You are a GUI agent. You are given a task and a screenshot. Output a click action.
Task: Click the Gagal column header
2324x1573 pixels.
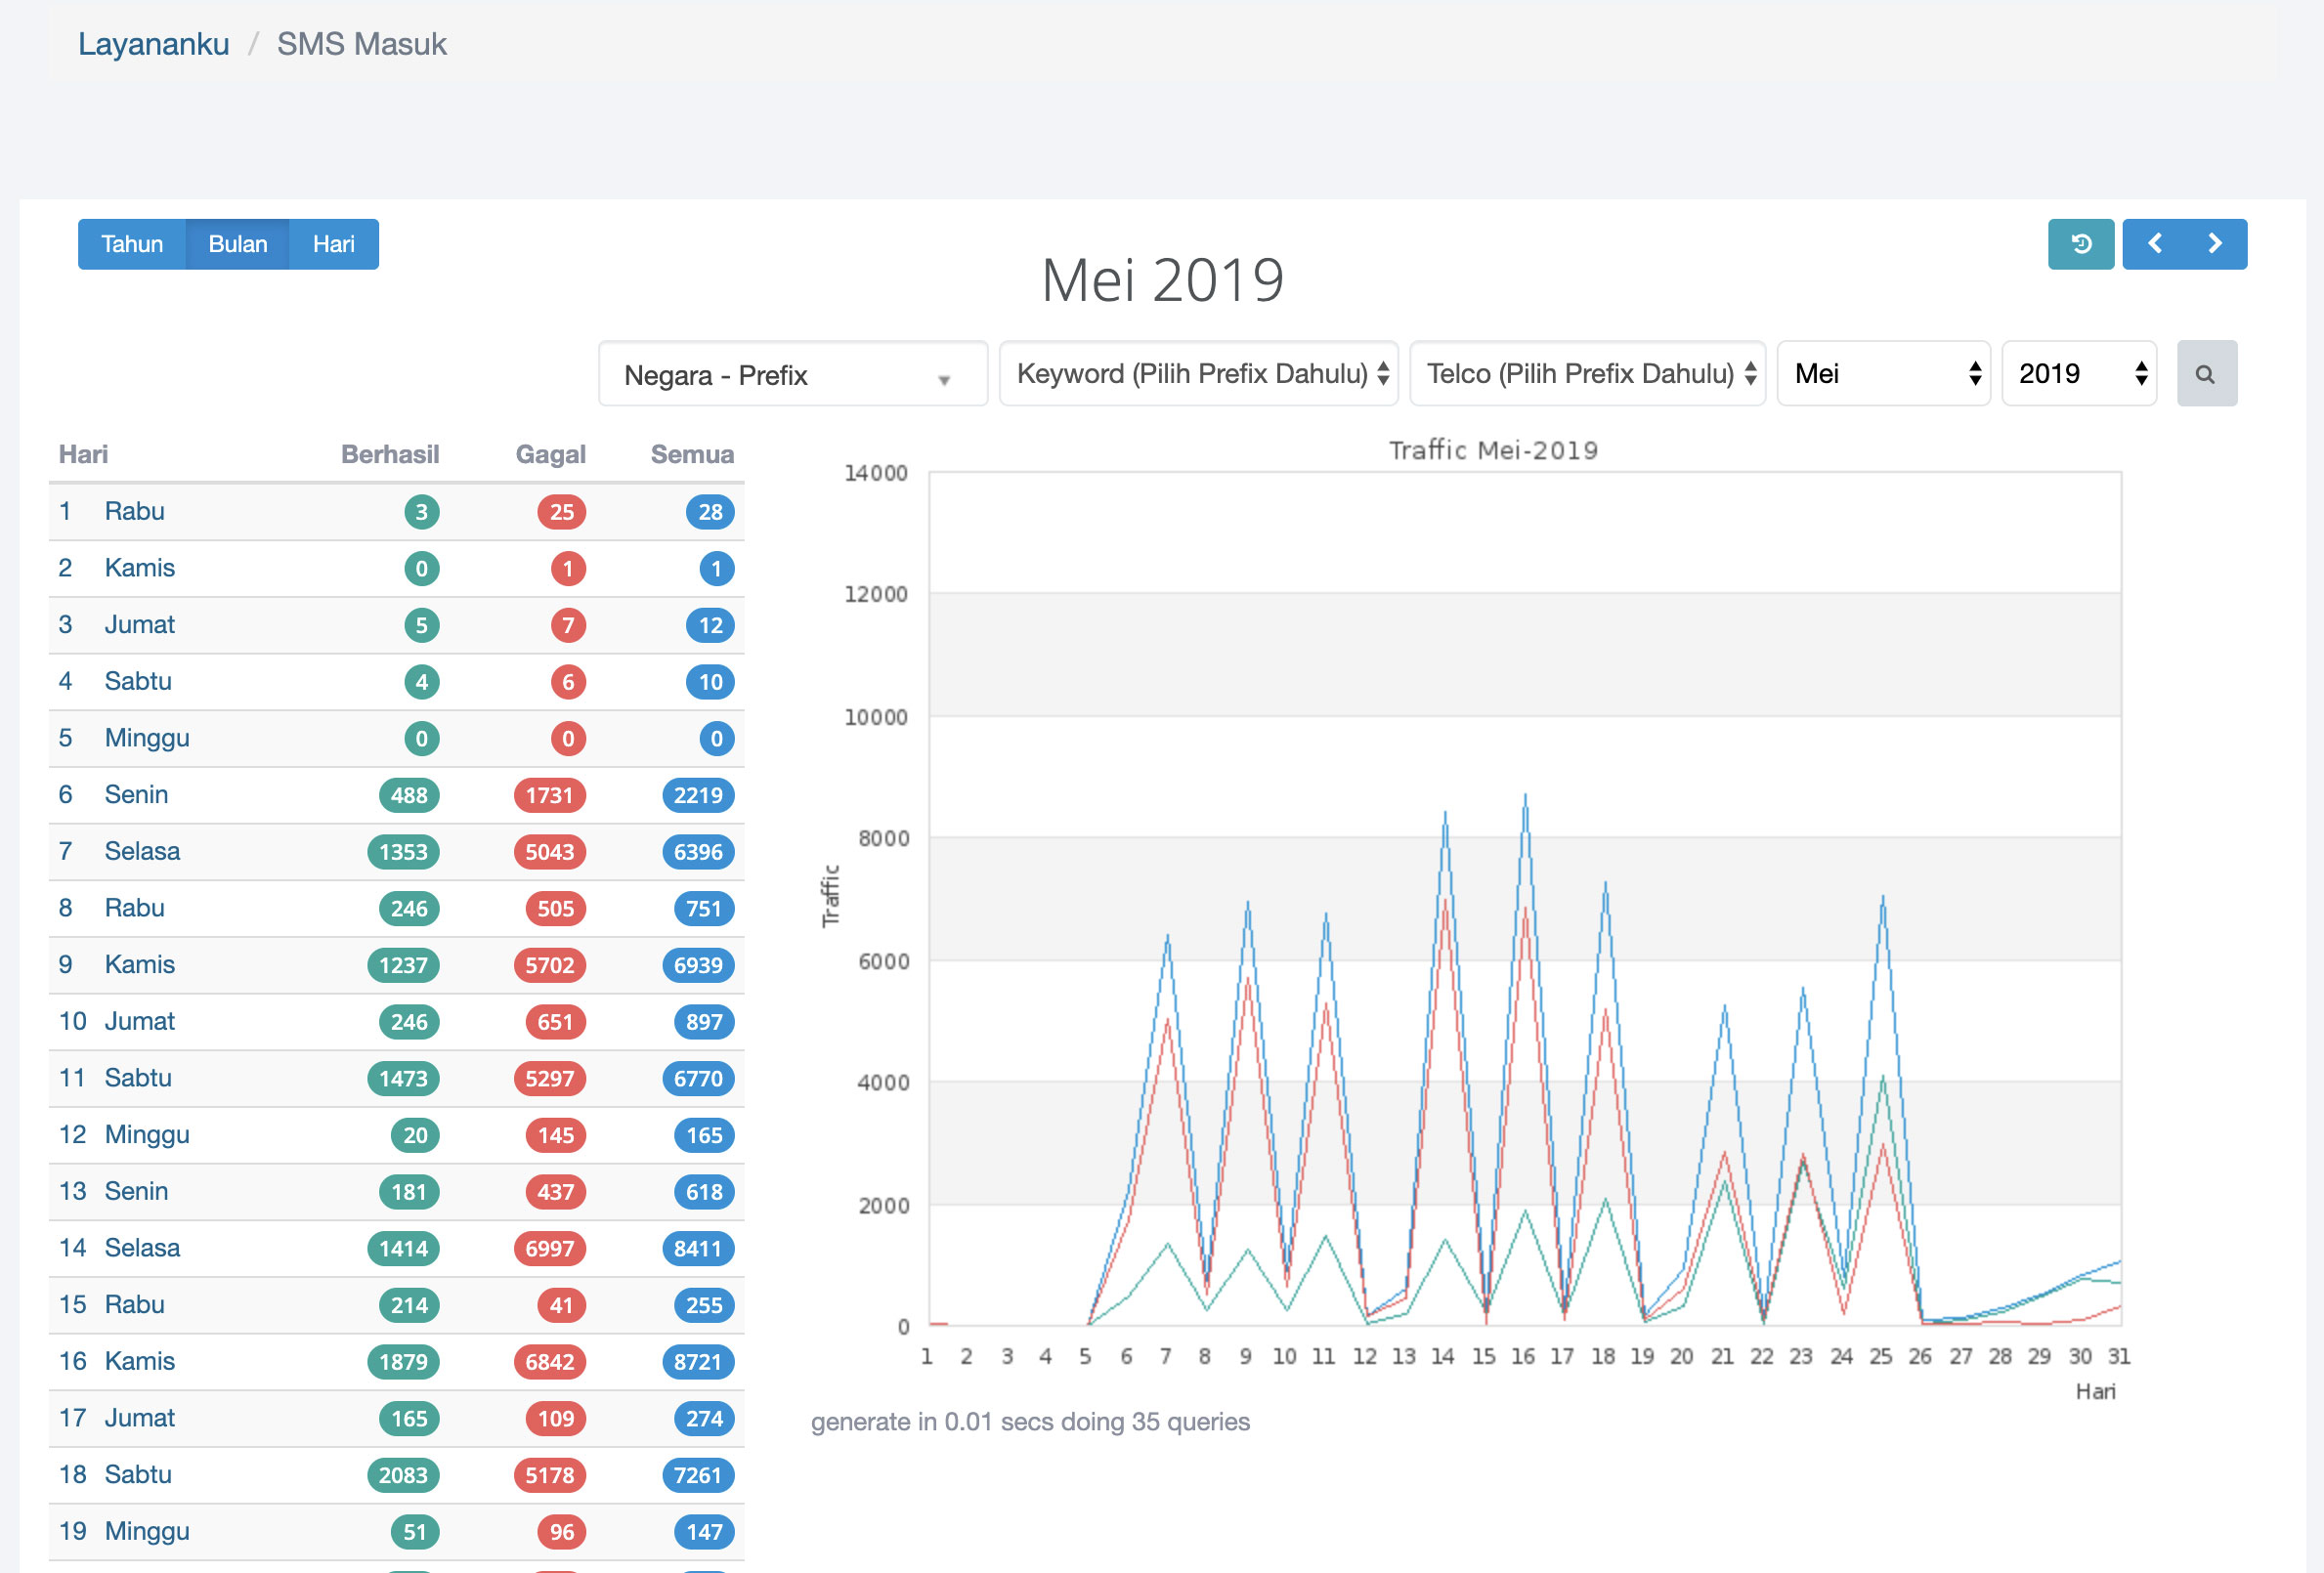(551, 455)
